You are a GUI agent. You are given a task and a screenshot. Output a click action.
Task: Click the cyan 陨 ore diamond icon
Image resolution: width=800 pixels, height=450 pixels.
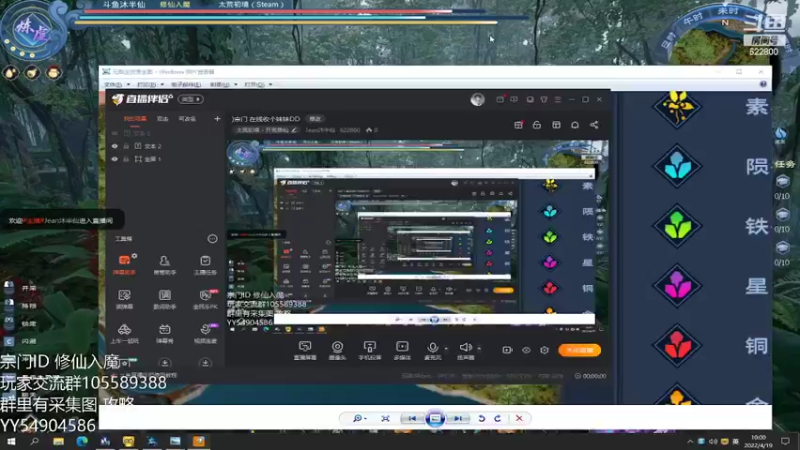coord(678,166)
